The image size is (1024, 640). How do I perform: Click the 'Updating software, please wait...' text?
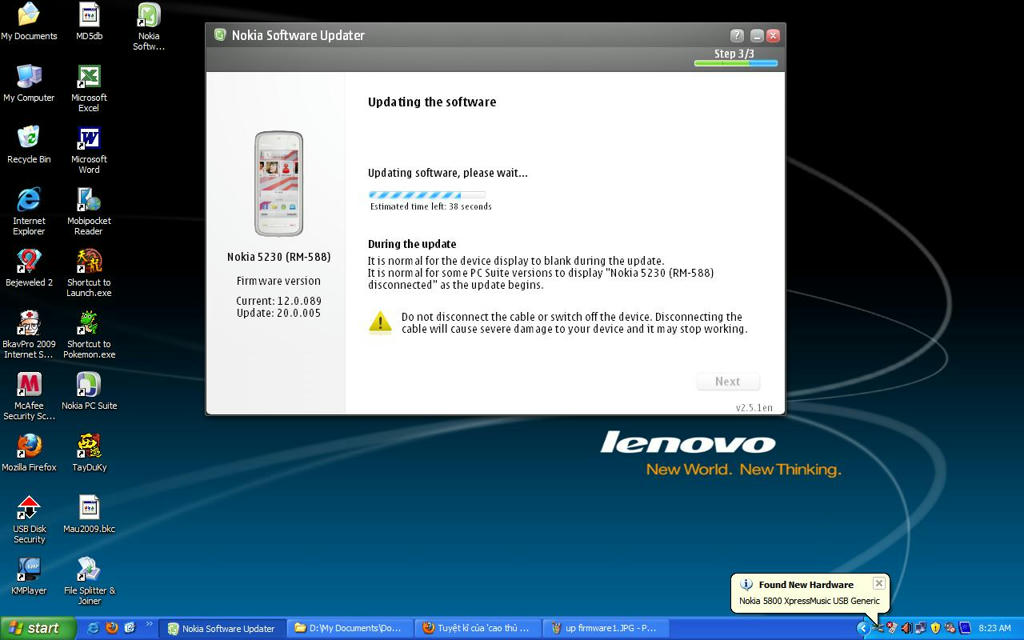tap(447, 173)
